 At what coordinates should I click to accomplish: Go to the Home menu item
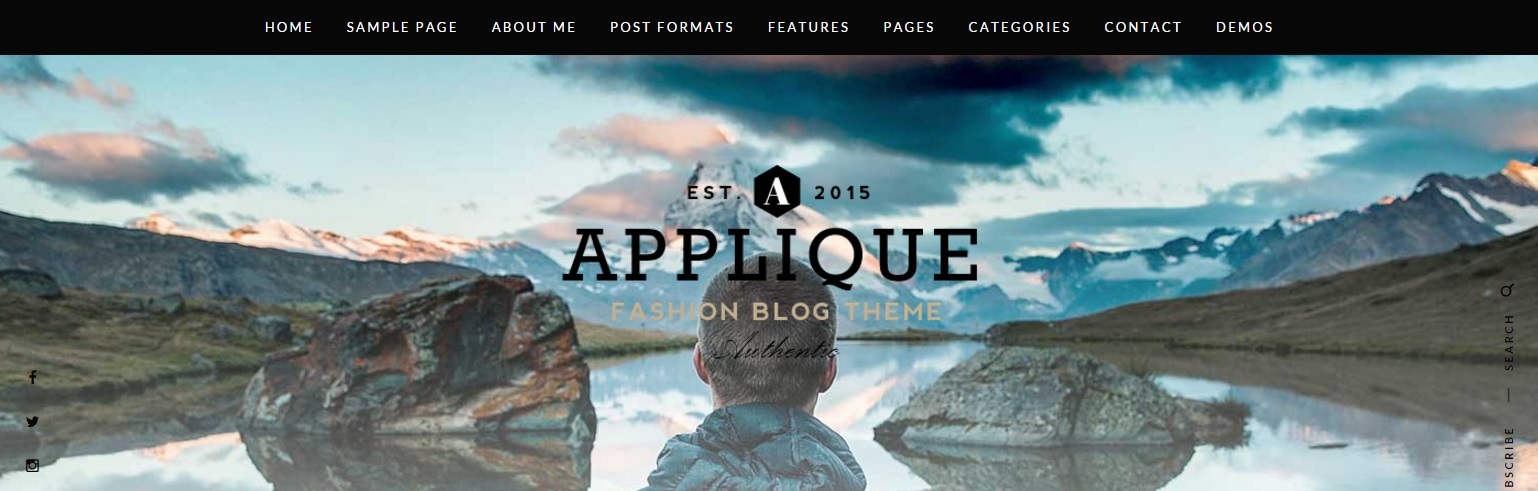pyautogui.click(x=289, y=27)
